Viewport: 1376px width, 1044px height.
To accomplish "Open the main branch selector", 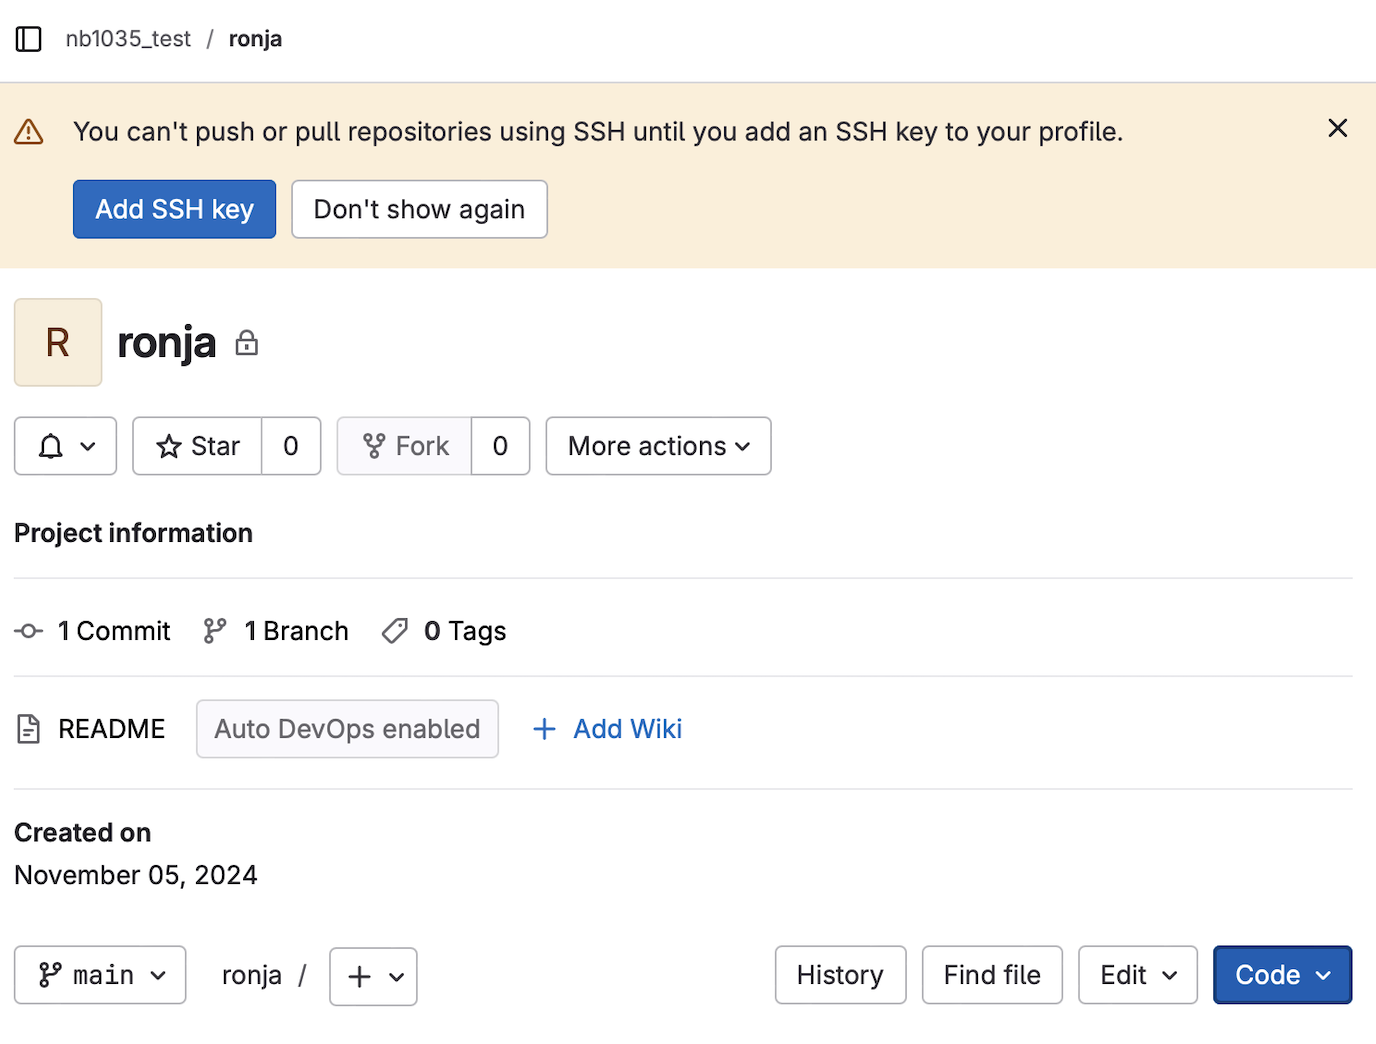I will (100, 975).
